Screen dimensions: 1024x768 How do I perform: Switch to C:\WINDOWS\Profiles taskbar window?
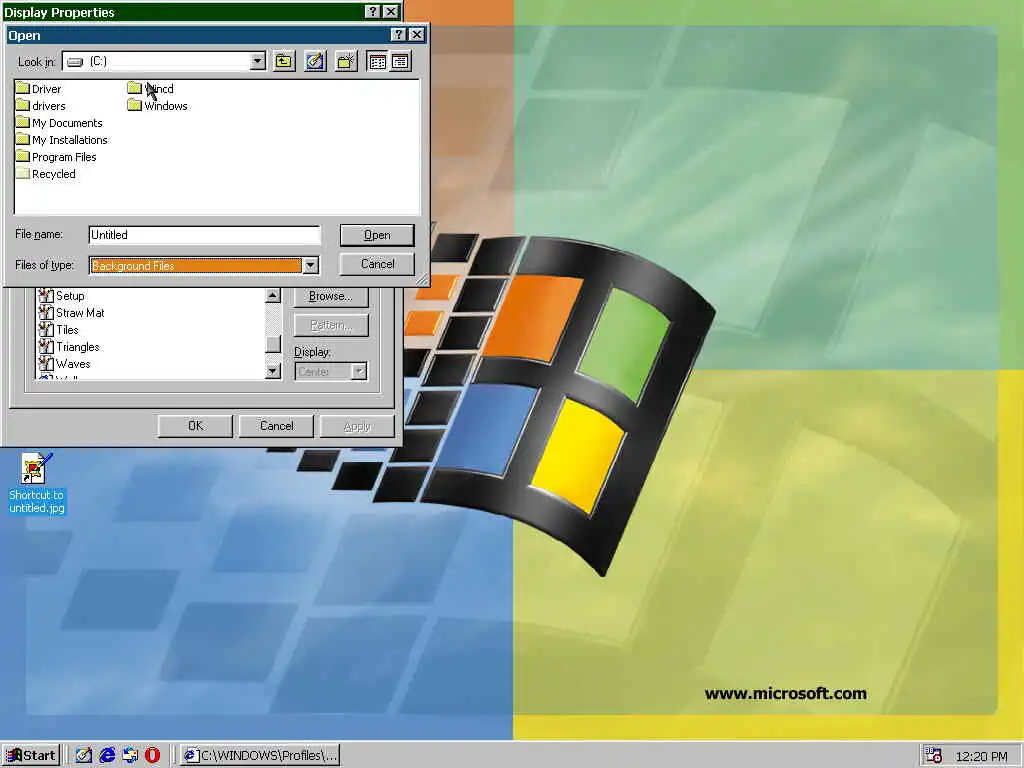click(x=260, y=756)
